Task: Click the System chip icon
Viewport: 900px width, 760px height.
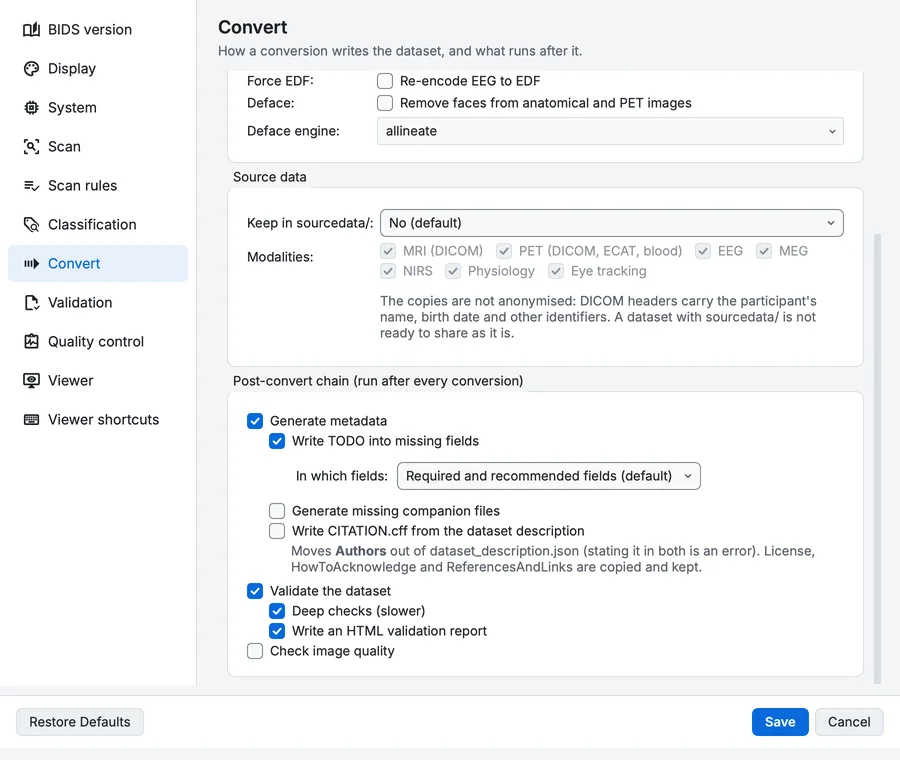Action: [x=32, y=107]
